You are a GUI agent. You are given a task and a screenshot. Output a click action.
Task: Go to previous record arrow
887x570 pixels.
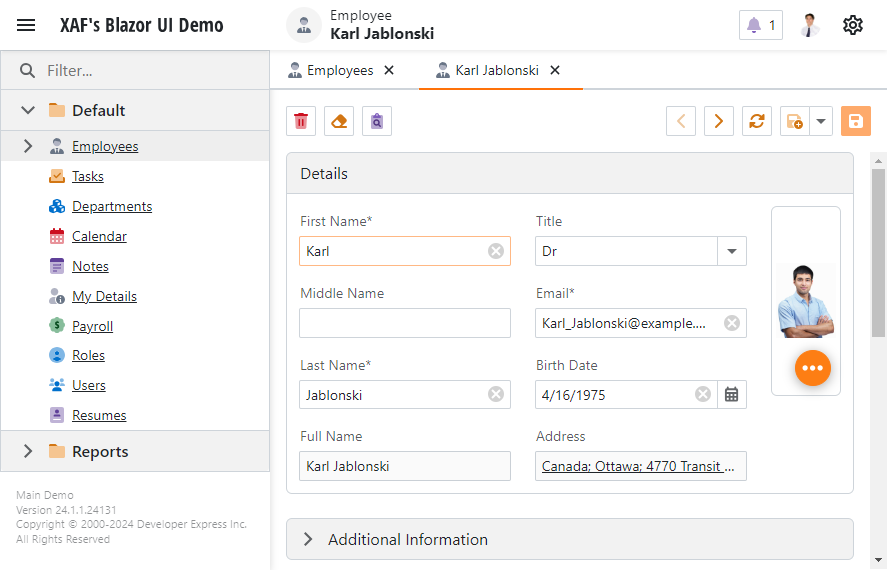pyautogui.click(x=681, y=121)
